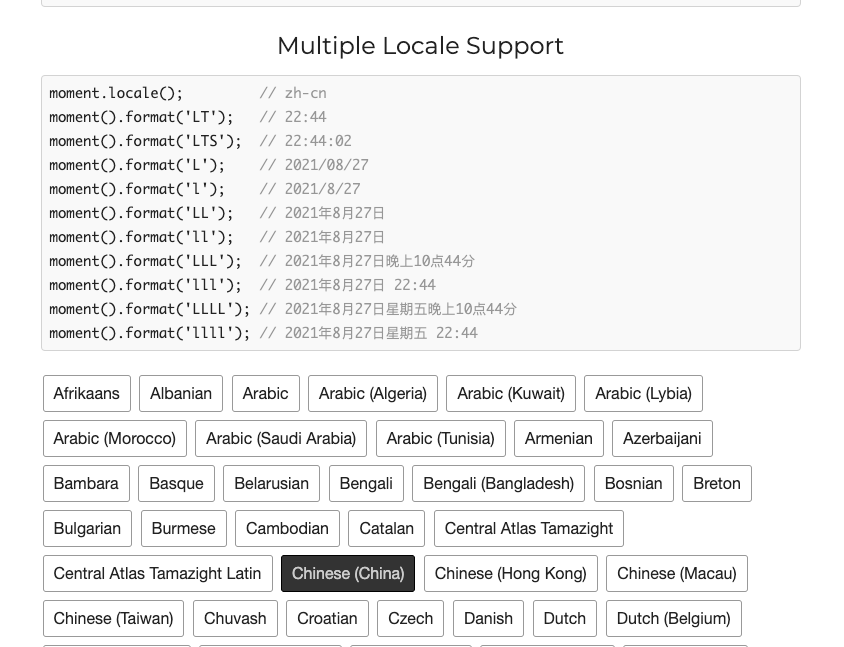
Task: Switch to Armenian locale
Action: pyautogui.click(x=558, y=438)
